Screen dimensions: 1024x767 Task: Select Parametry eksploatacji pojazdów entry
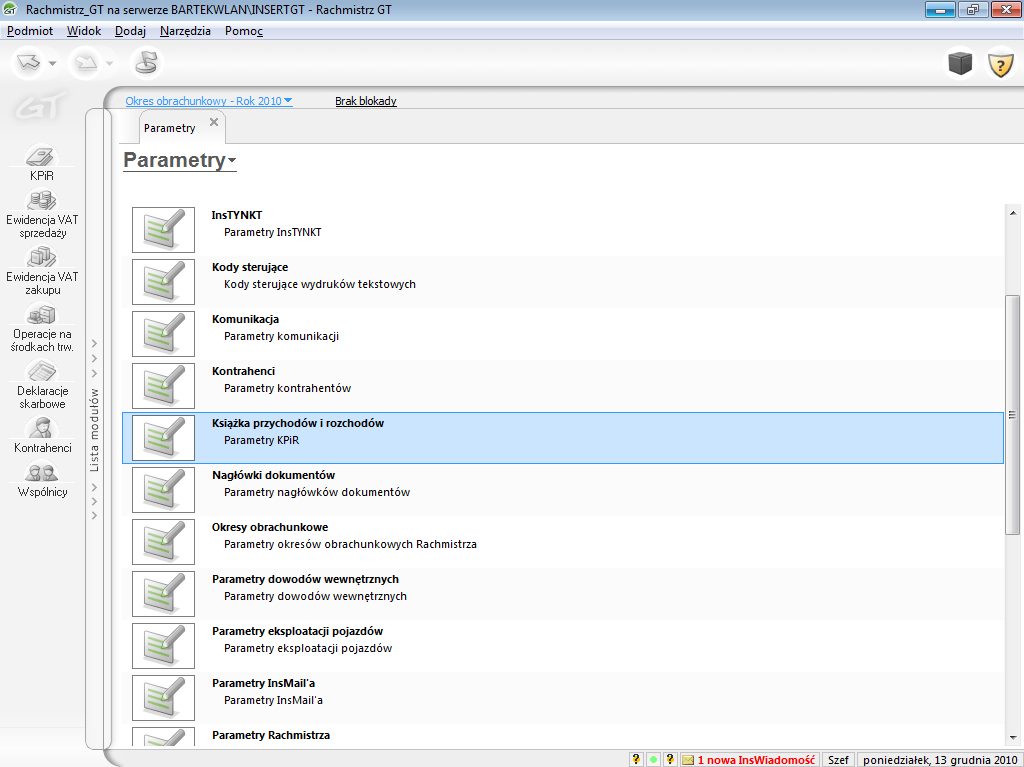(297, 632)
